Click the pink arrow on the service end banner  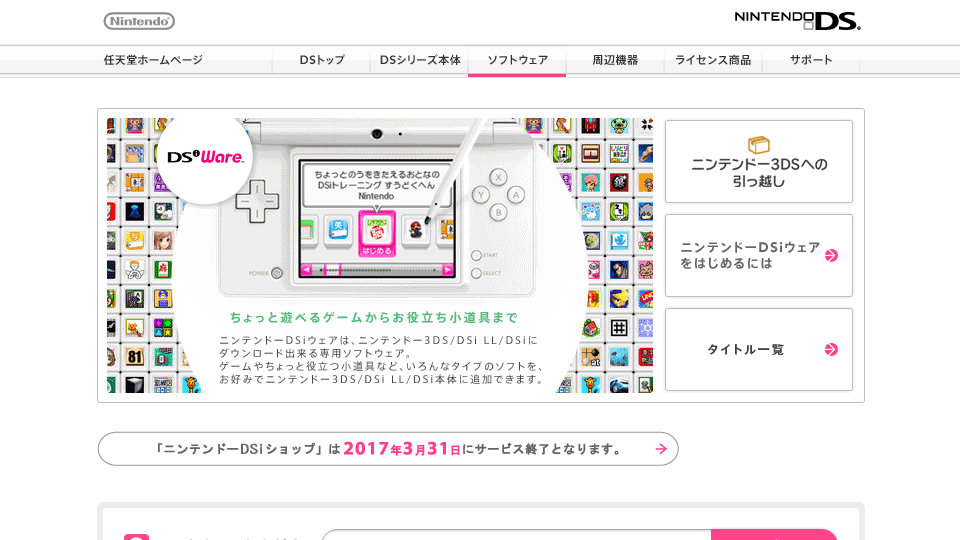pyautogui.click(x=661, y=449)
